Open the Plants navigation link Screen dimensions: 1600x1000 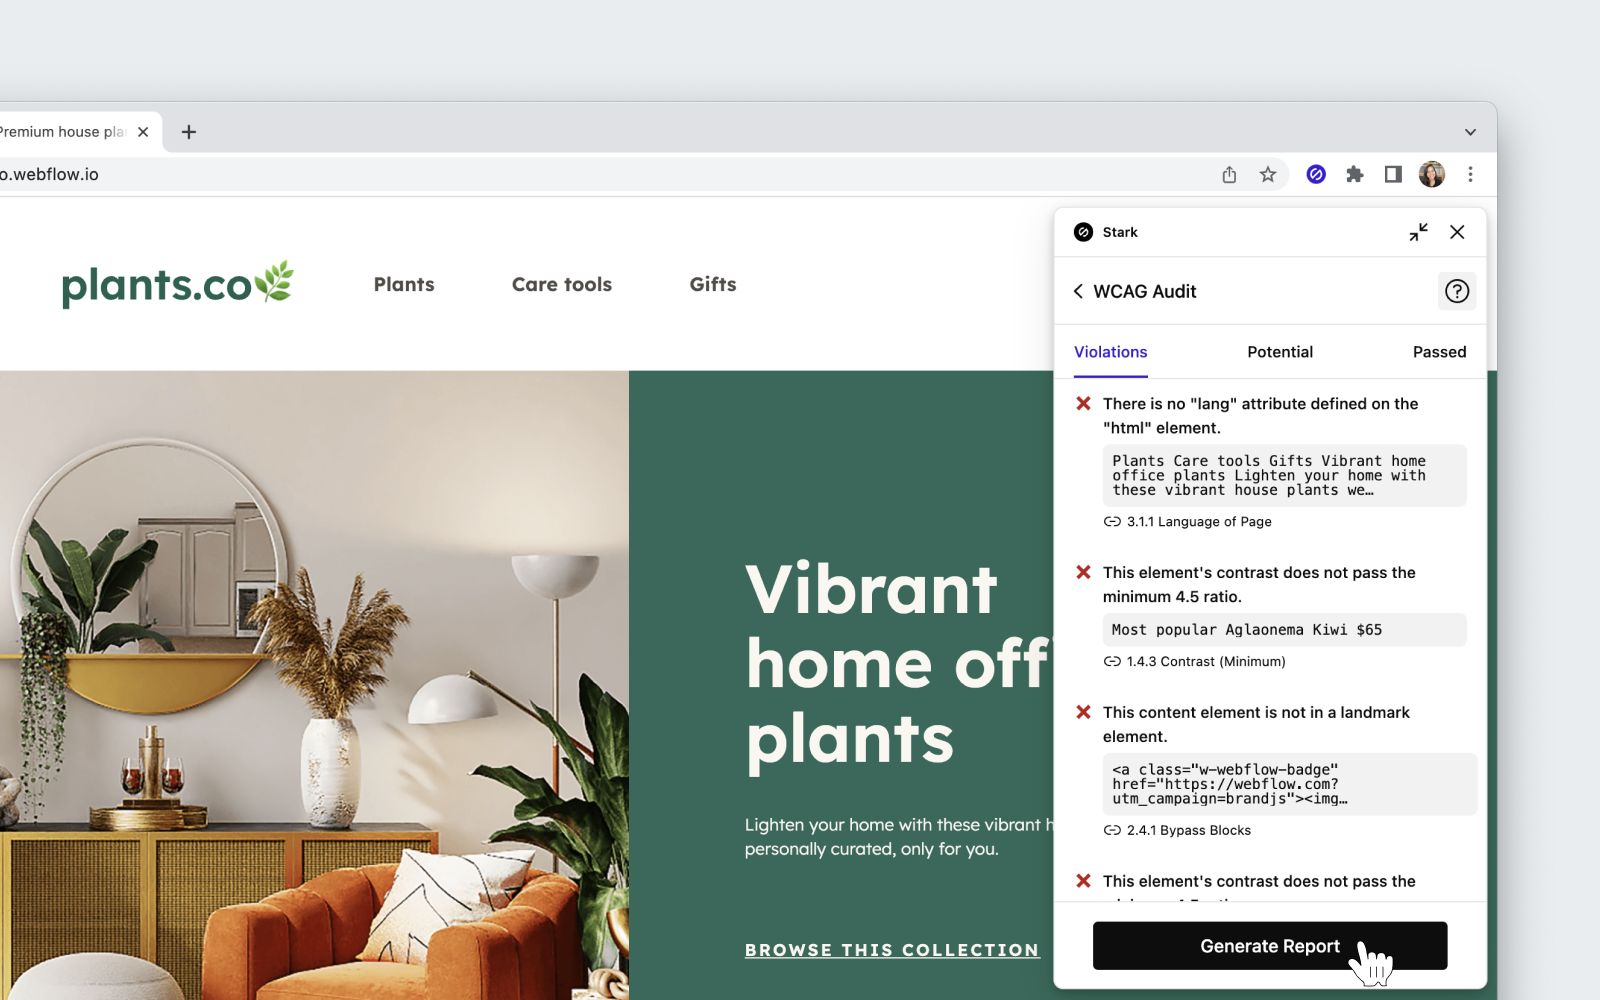coord(404,284)
